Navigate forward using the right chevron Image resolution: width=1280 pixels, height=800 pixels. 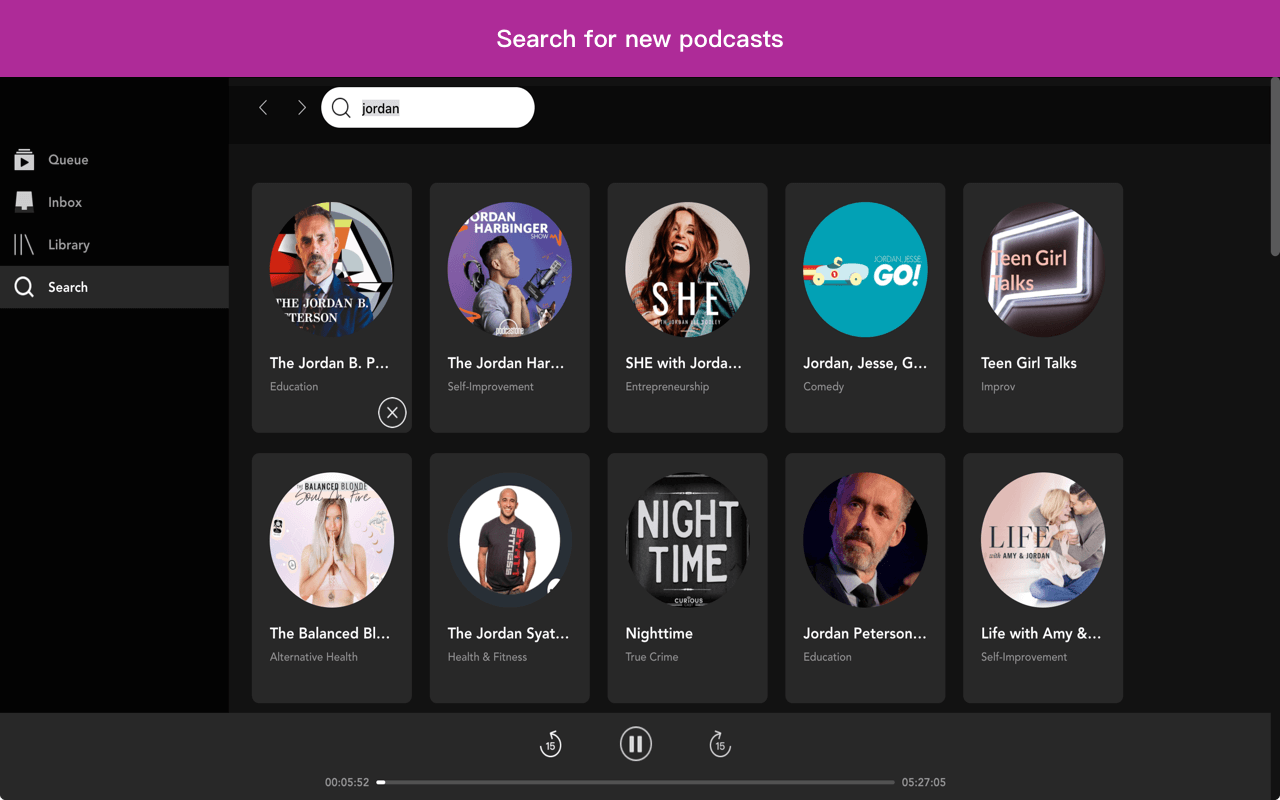[302, 107]
